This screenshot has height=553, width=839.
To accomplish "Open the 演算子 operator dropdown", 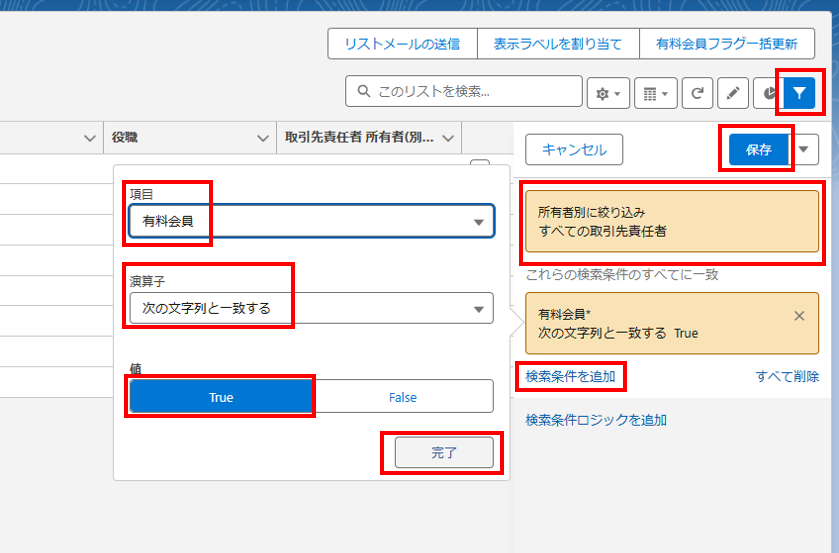I will coord(311,308).
